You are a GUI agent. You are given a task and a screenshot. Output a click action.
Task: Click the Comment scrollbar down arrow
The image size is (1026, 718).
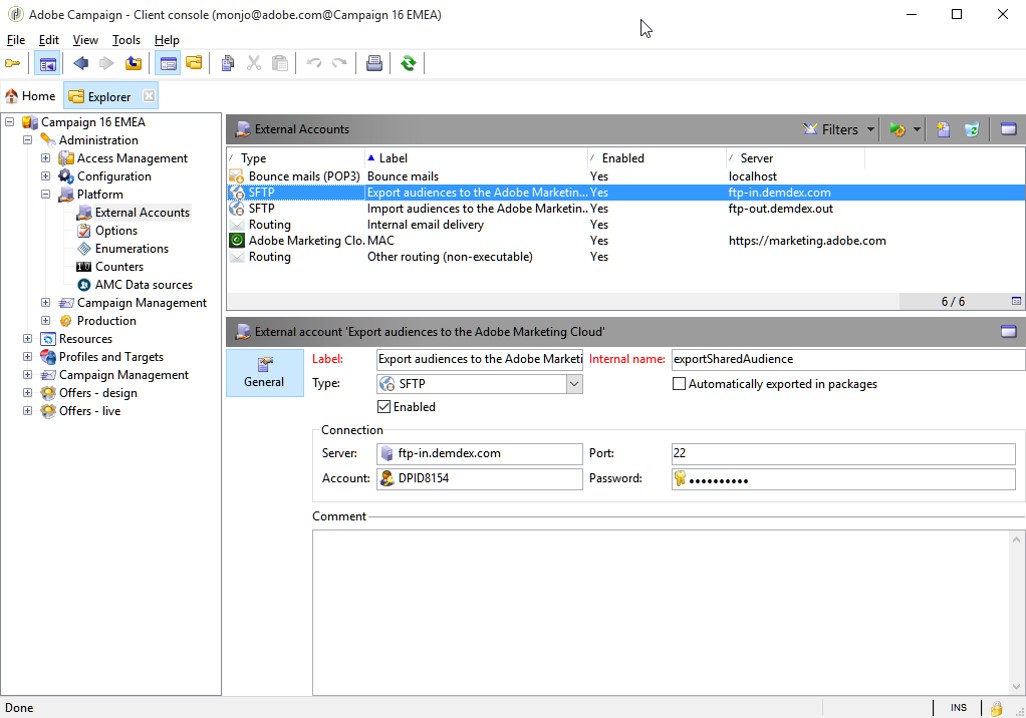coord(1016,687)
